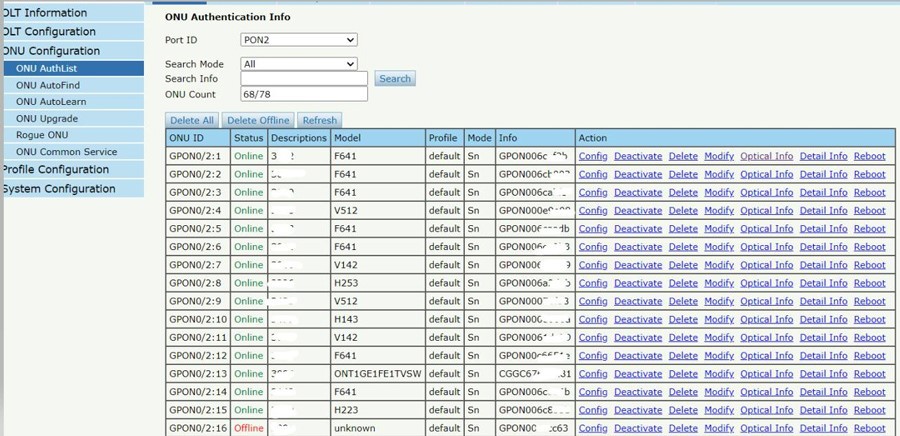Click the Delete link for GPON0/2:3

[x=683, y=192]
